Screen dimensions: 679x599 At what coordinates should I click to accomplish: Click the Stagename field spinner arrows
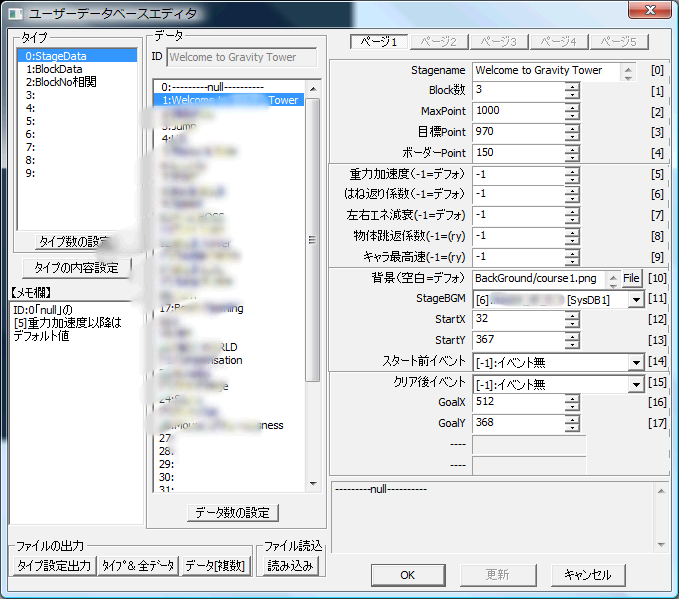628,72
